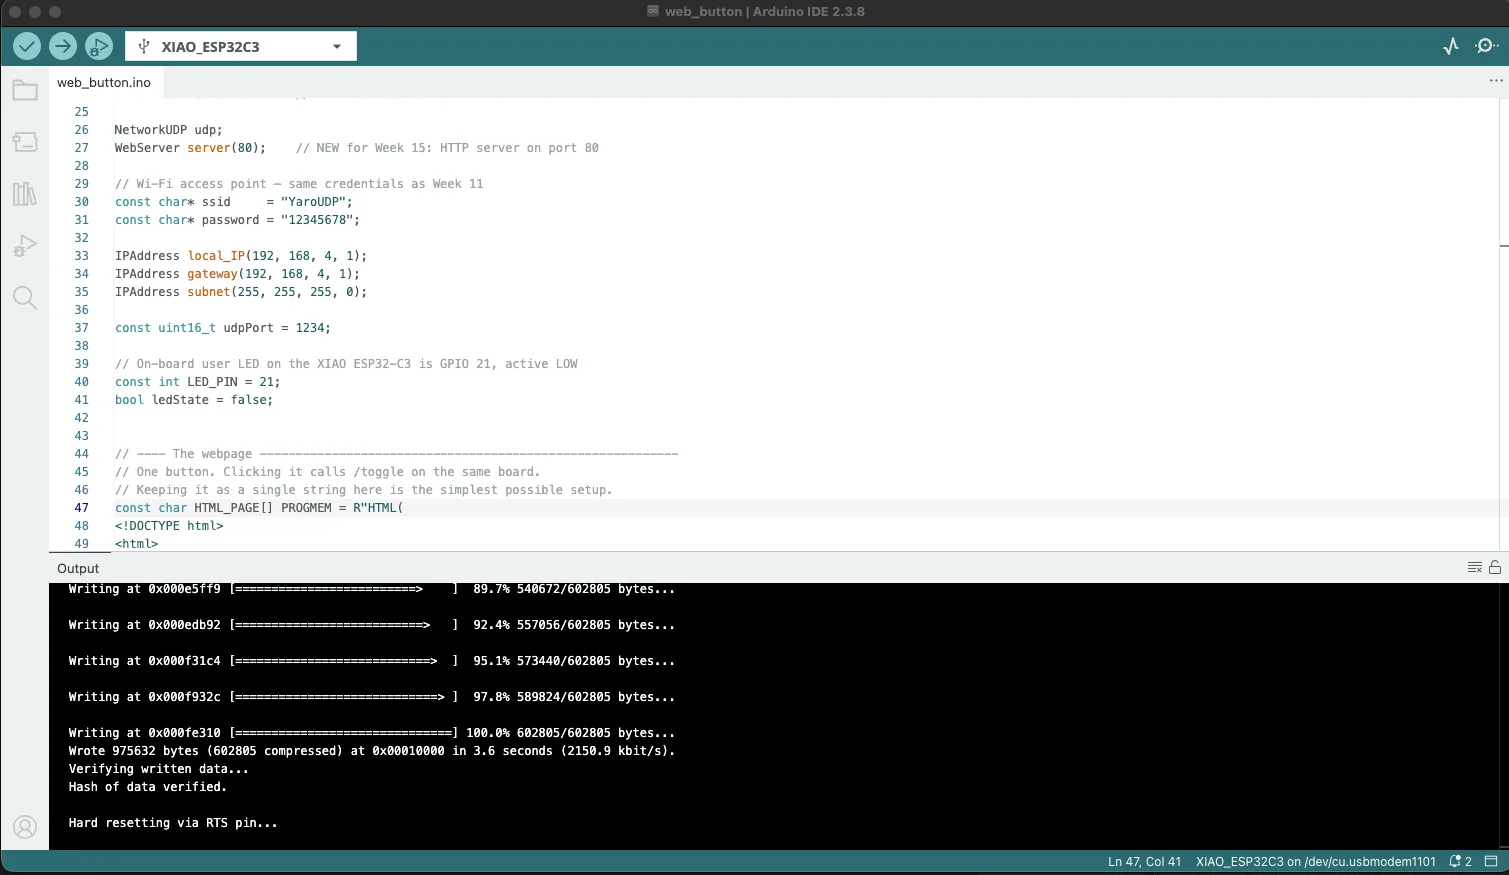The width and height of the screenshot is (1509, 875).
Task: Click the 'Hard resetting via RTS pin...' output
Action: [x=173, y=823]
